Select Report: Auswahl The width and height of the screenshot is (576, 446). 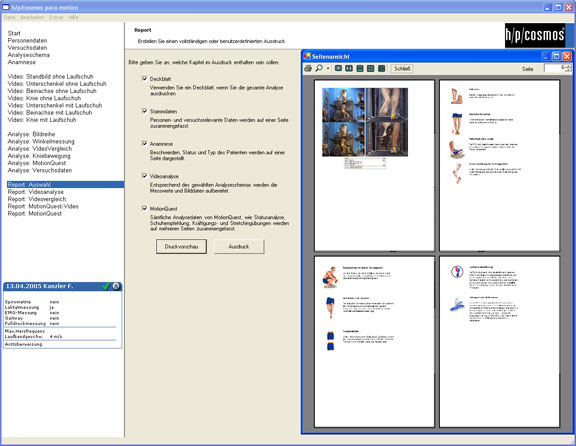(x=65, y=184)
